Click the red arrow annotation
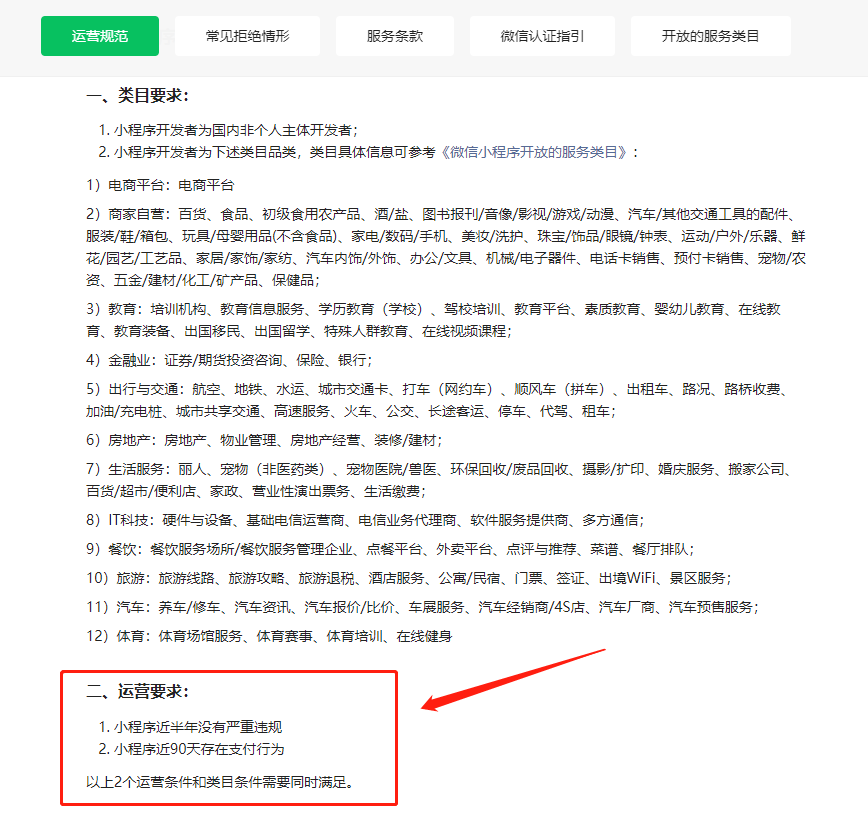The width and height of the screenshot is (868, 818). point(513,680)
